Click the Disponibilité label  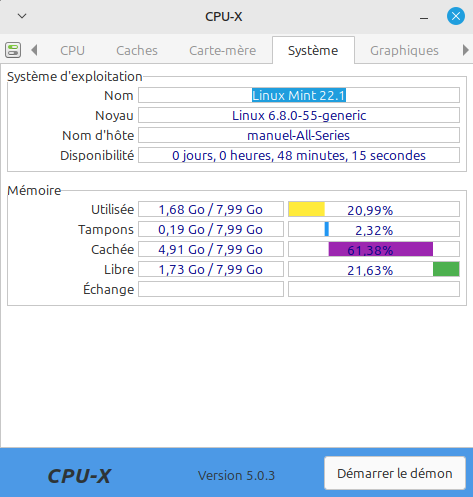(97, 156)
